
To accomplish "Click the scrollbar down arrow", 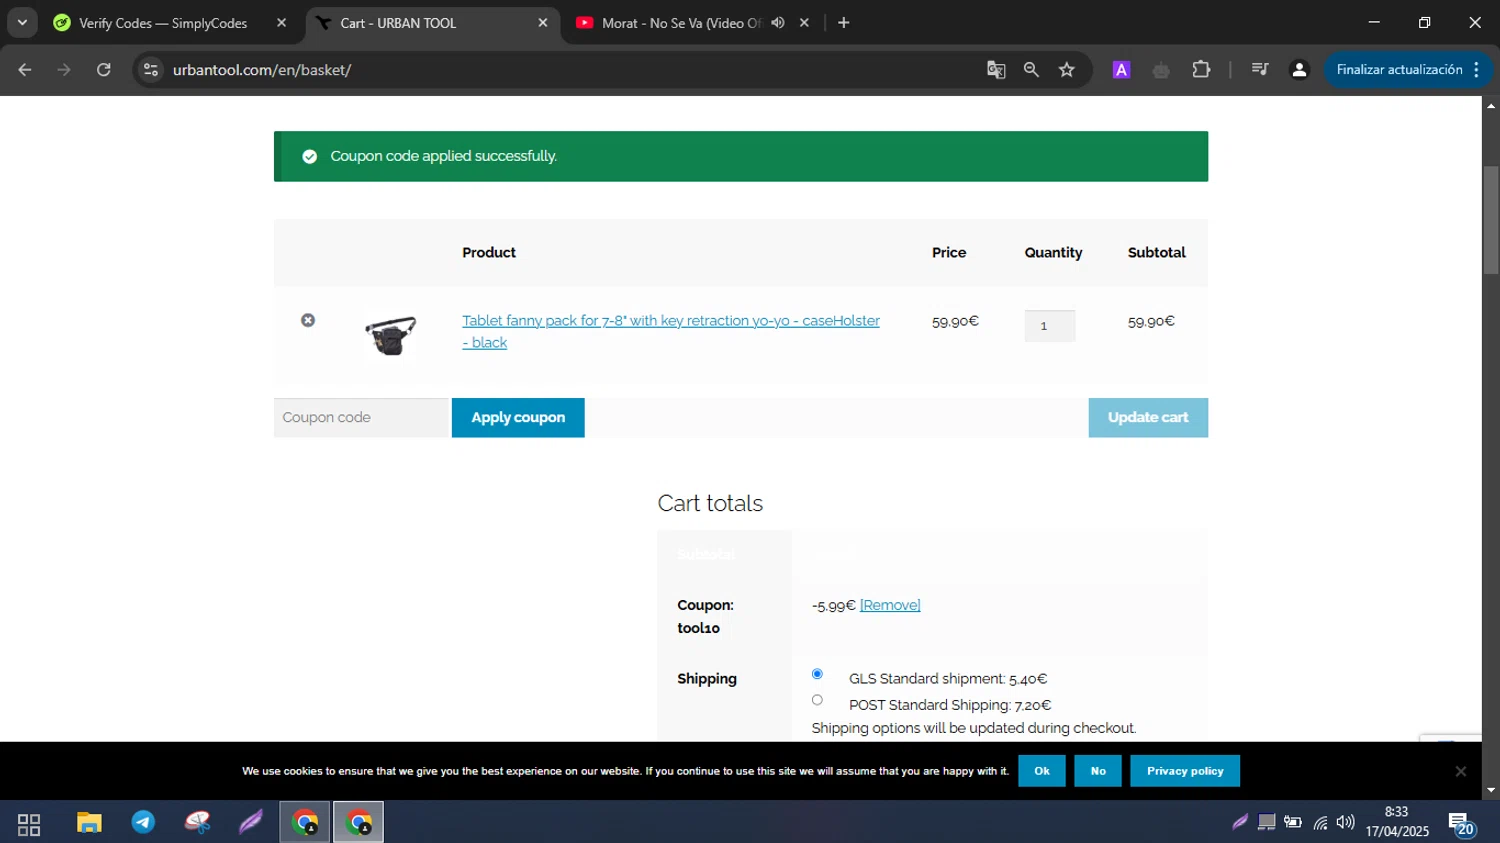I will (1491, 790).
